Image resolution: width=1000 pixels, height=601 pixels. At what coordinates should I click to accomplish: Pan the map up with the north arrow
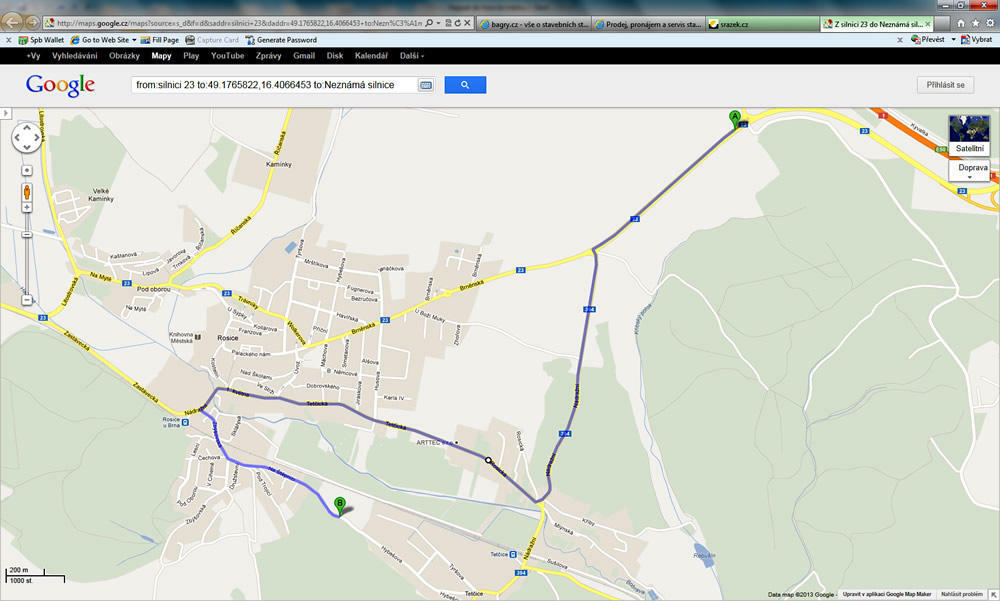click(x=27, y=128)
